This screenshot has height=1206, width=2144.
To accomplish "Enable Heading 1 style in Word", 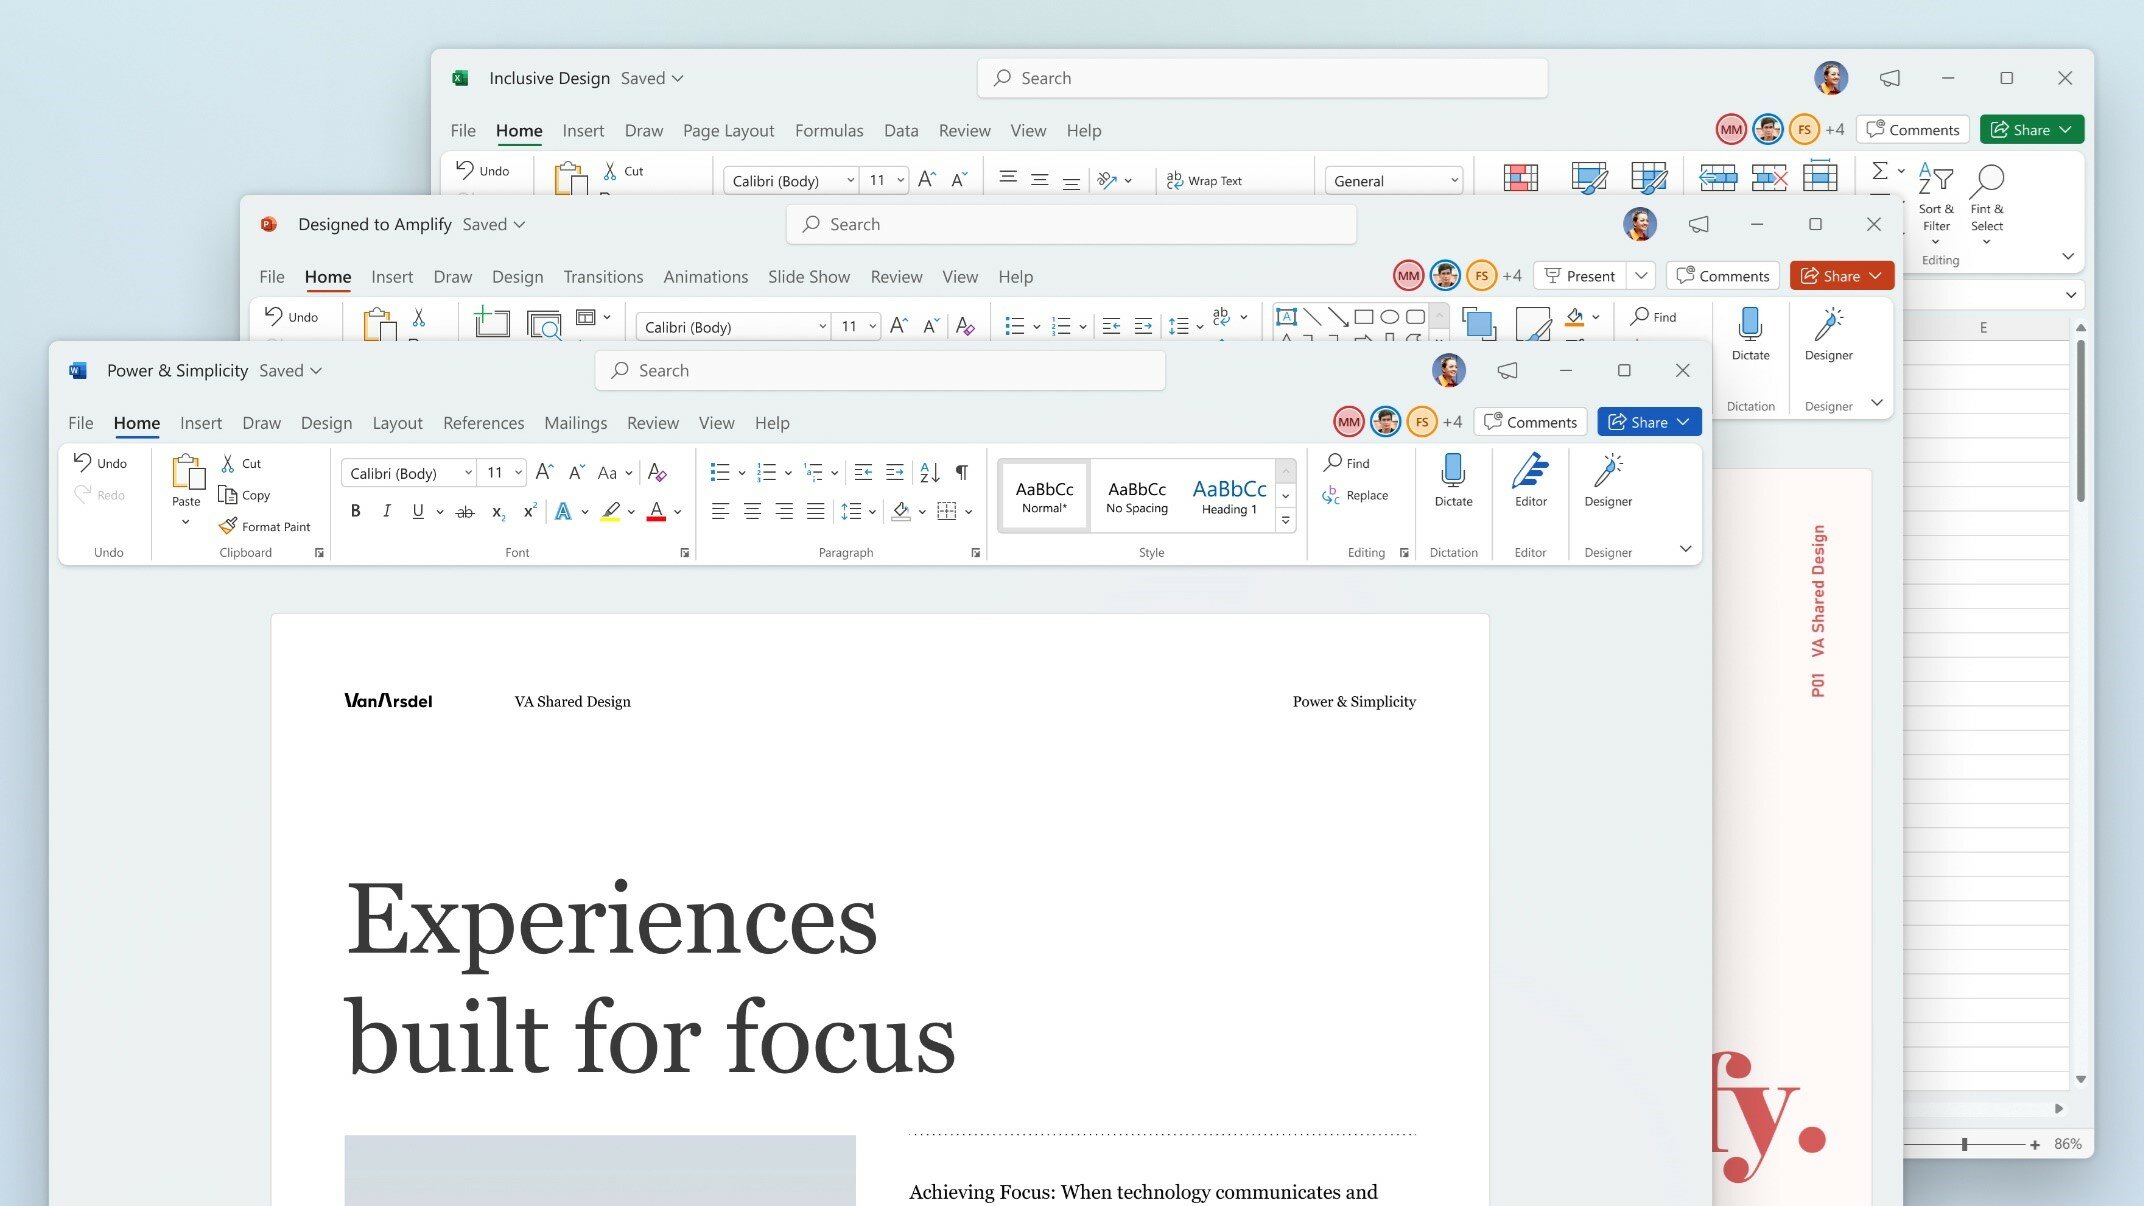I will [1227, 493].
